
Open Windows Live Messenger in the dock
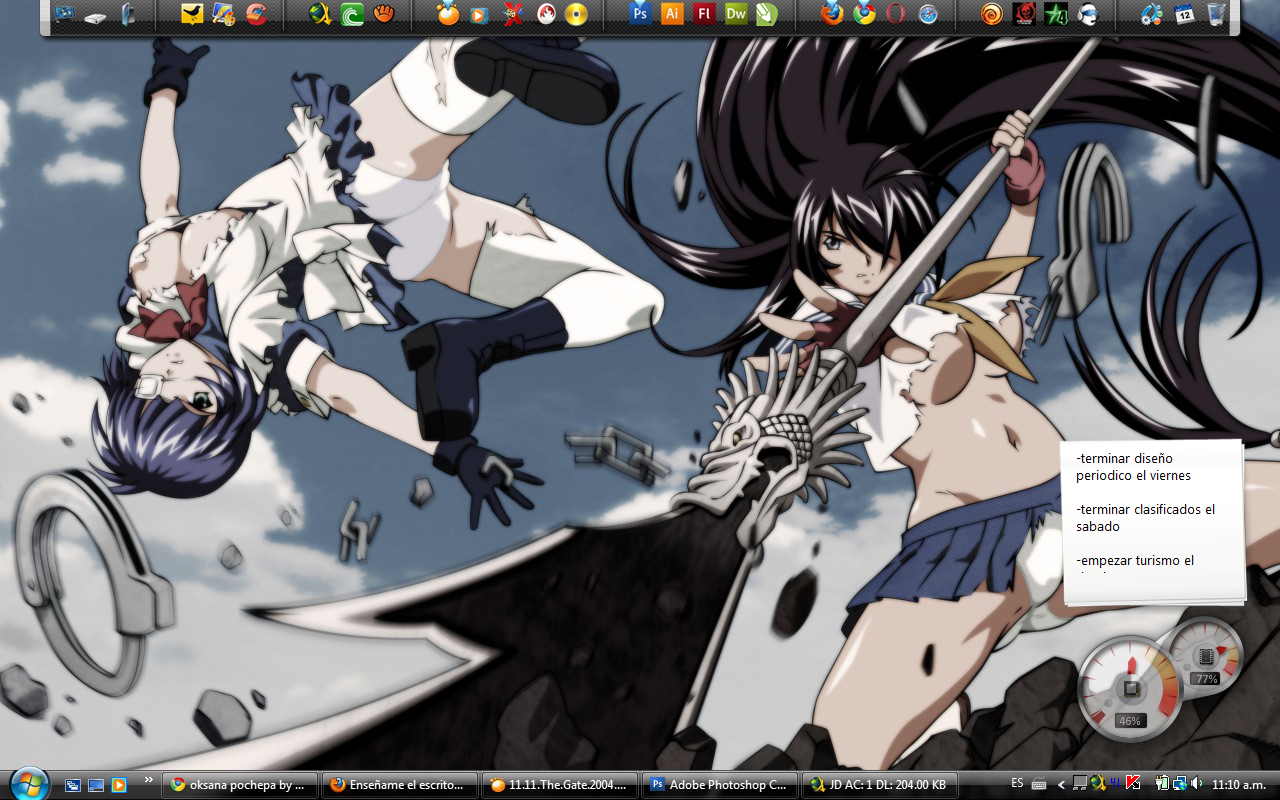click(x=1152, y=14)
